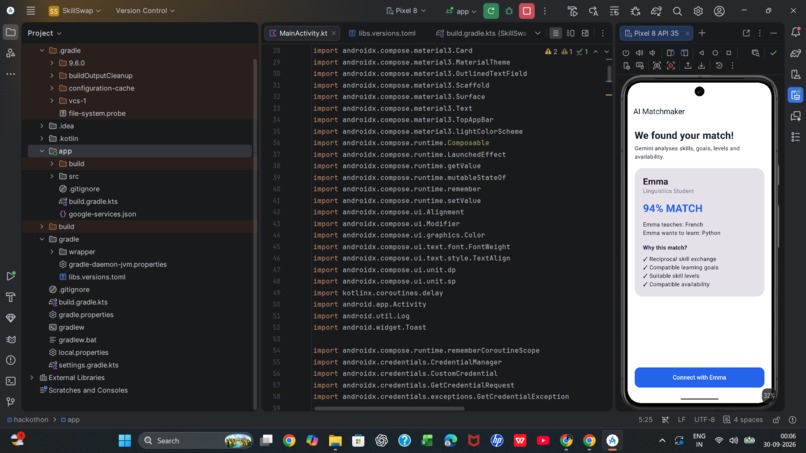Switch editor to Design view
The width and height of the screenshot is (806, 453).
[x=585, y=33]
